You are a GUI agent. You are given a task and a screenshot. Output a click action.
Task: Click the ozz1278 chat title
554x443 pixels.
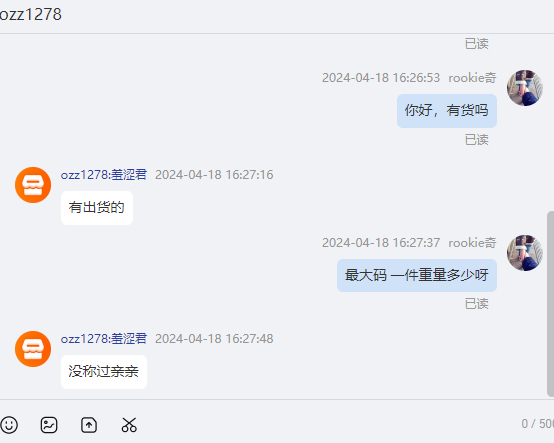pyautogui.click(x=31, y=14)
